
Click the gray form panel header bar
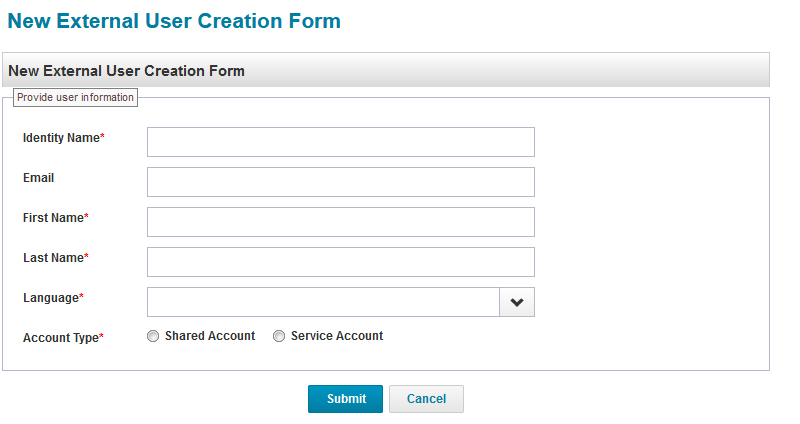[x=385, y=71]
